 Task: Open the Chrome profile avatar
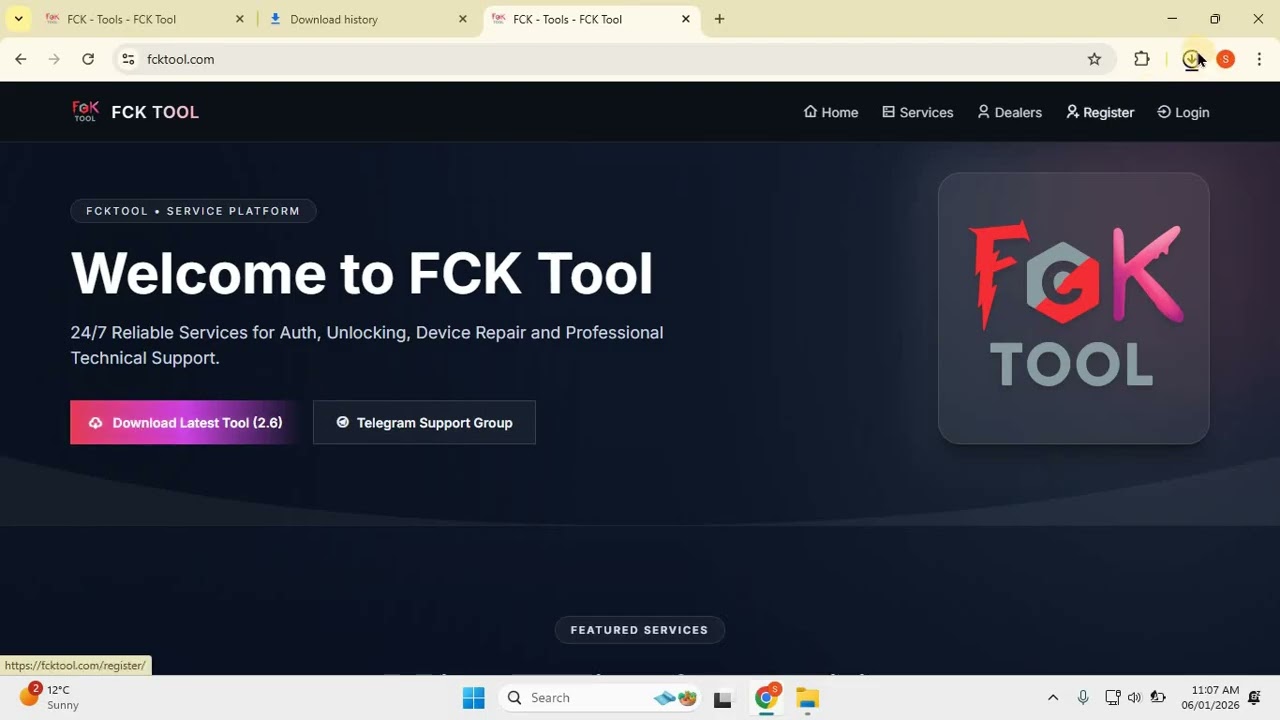[x=1225, y=59]
